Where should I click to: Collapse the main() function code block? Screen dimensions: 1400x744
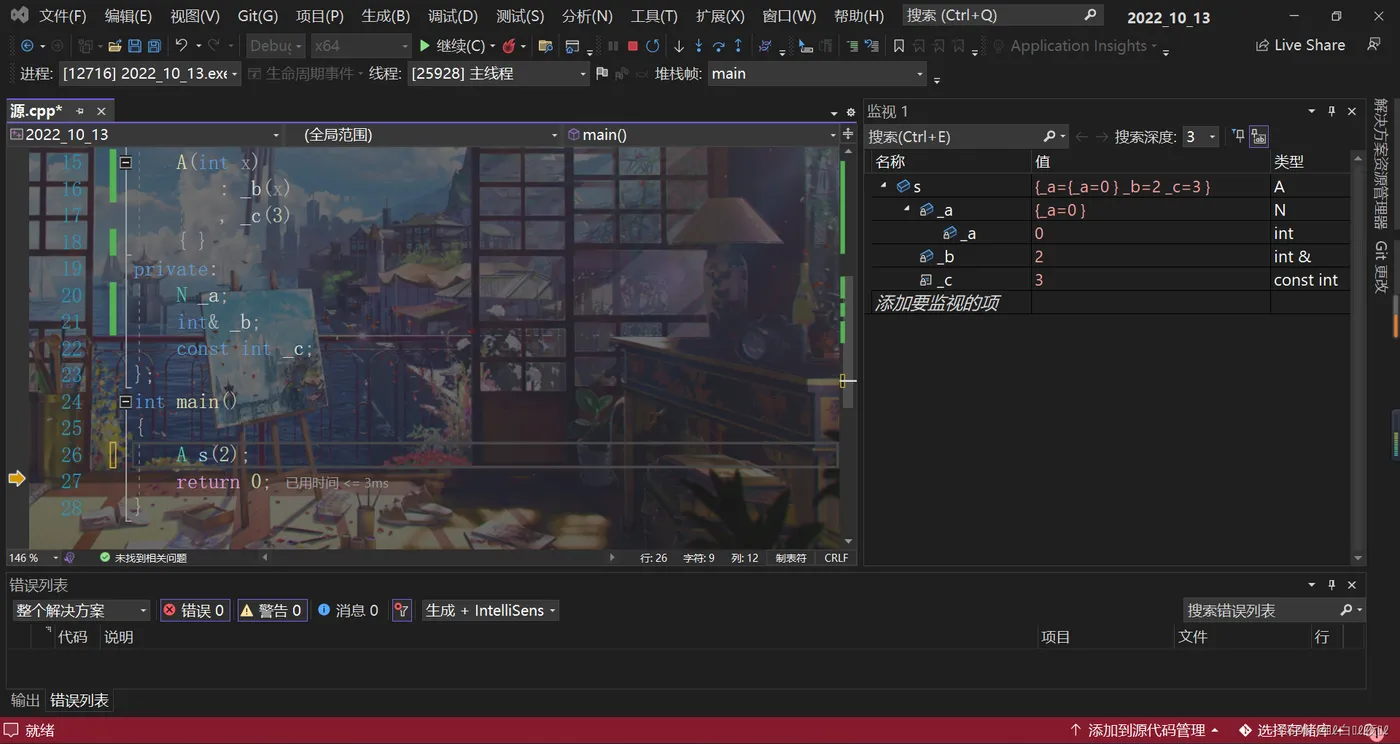[x=125, y=402]
